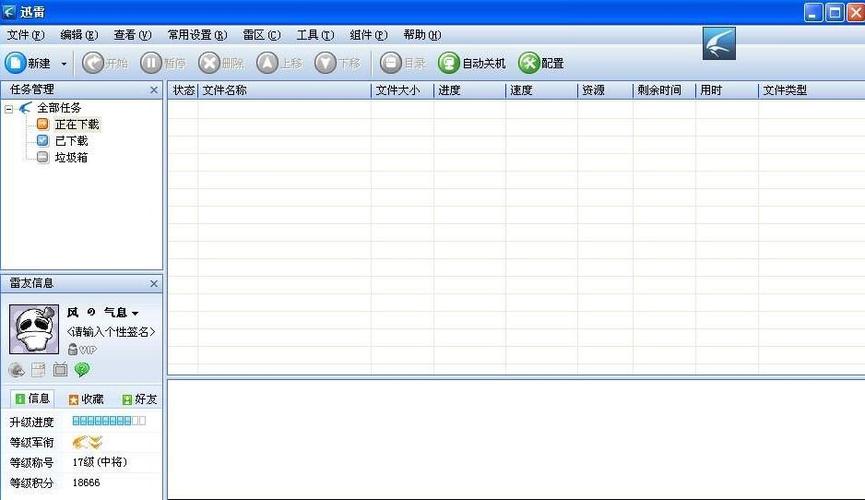Click the 下移 move down button

click(337, 63)
